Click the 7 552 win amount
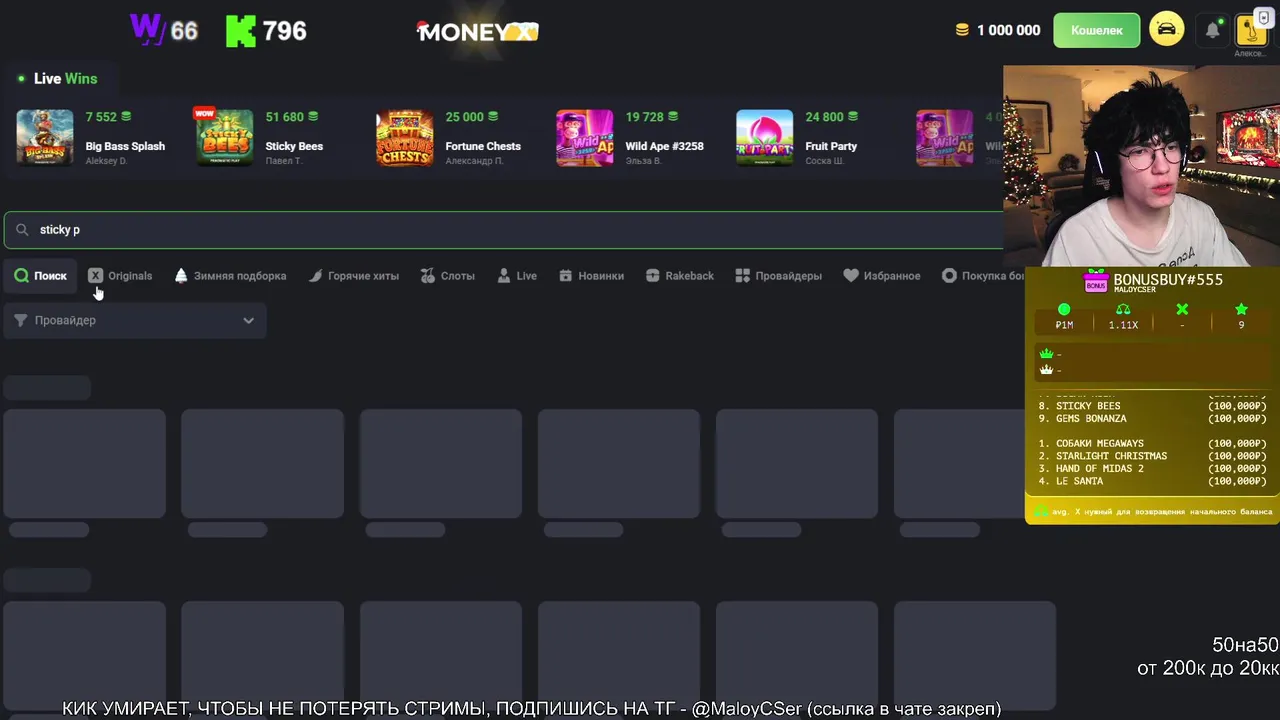 [x=101, y=117]
